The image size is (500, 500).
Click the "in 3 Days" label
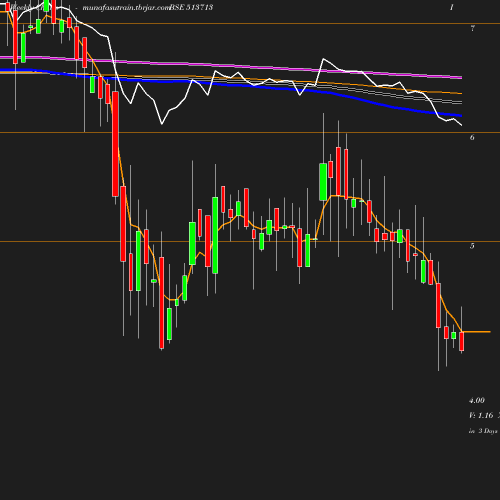coord(483,431)
